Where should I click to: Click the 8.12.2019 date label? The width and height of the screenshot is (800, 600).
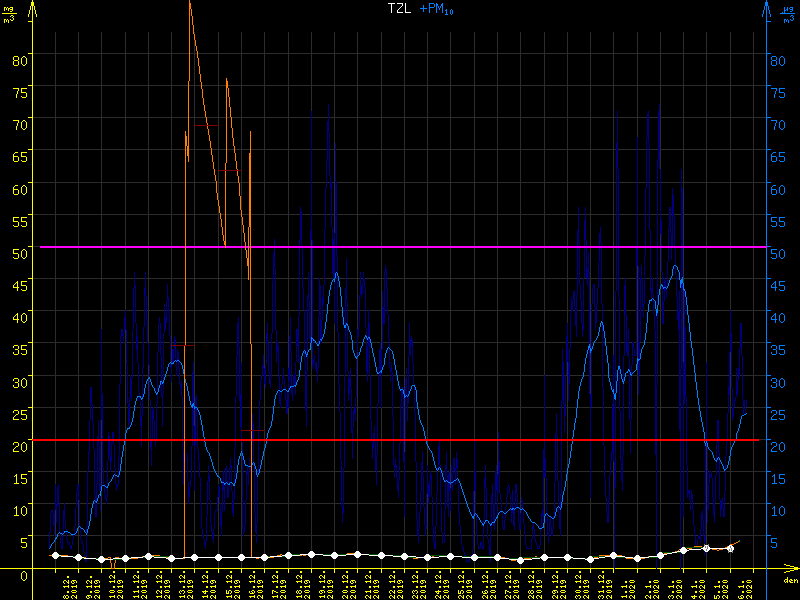point(68,585)
